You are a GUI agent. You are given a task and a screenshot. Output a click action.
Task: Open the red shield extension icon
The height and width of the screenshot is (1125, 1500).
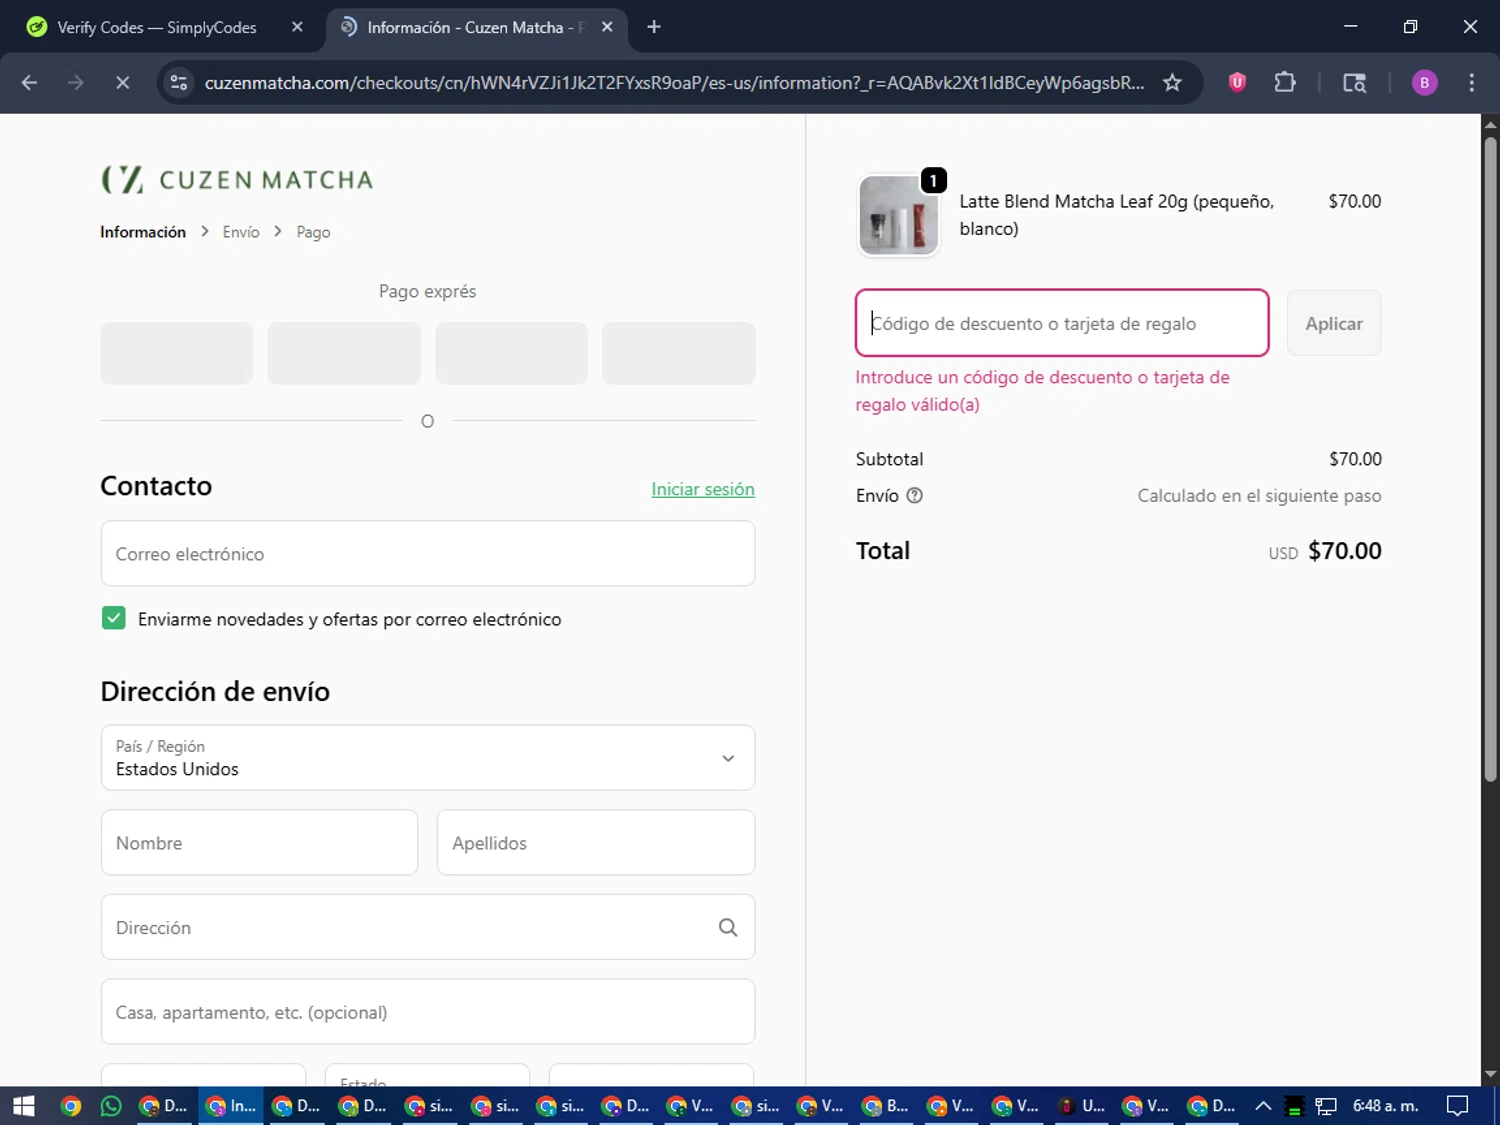click(x=1237, y=83)
